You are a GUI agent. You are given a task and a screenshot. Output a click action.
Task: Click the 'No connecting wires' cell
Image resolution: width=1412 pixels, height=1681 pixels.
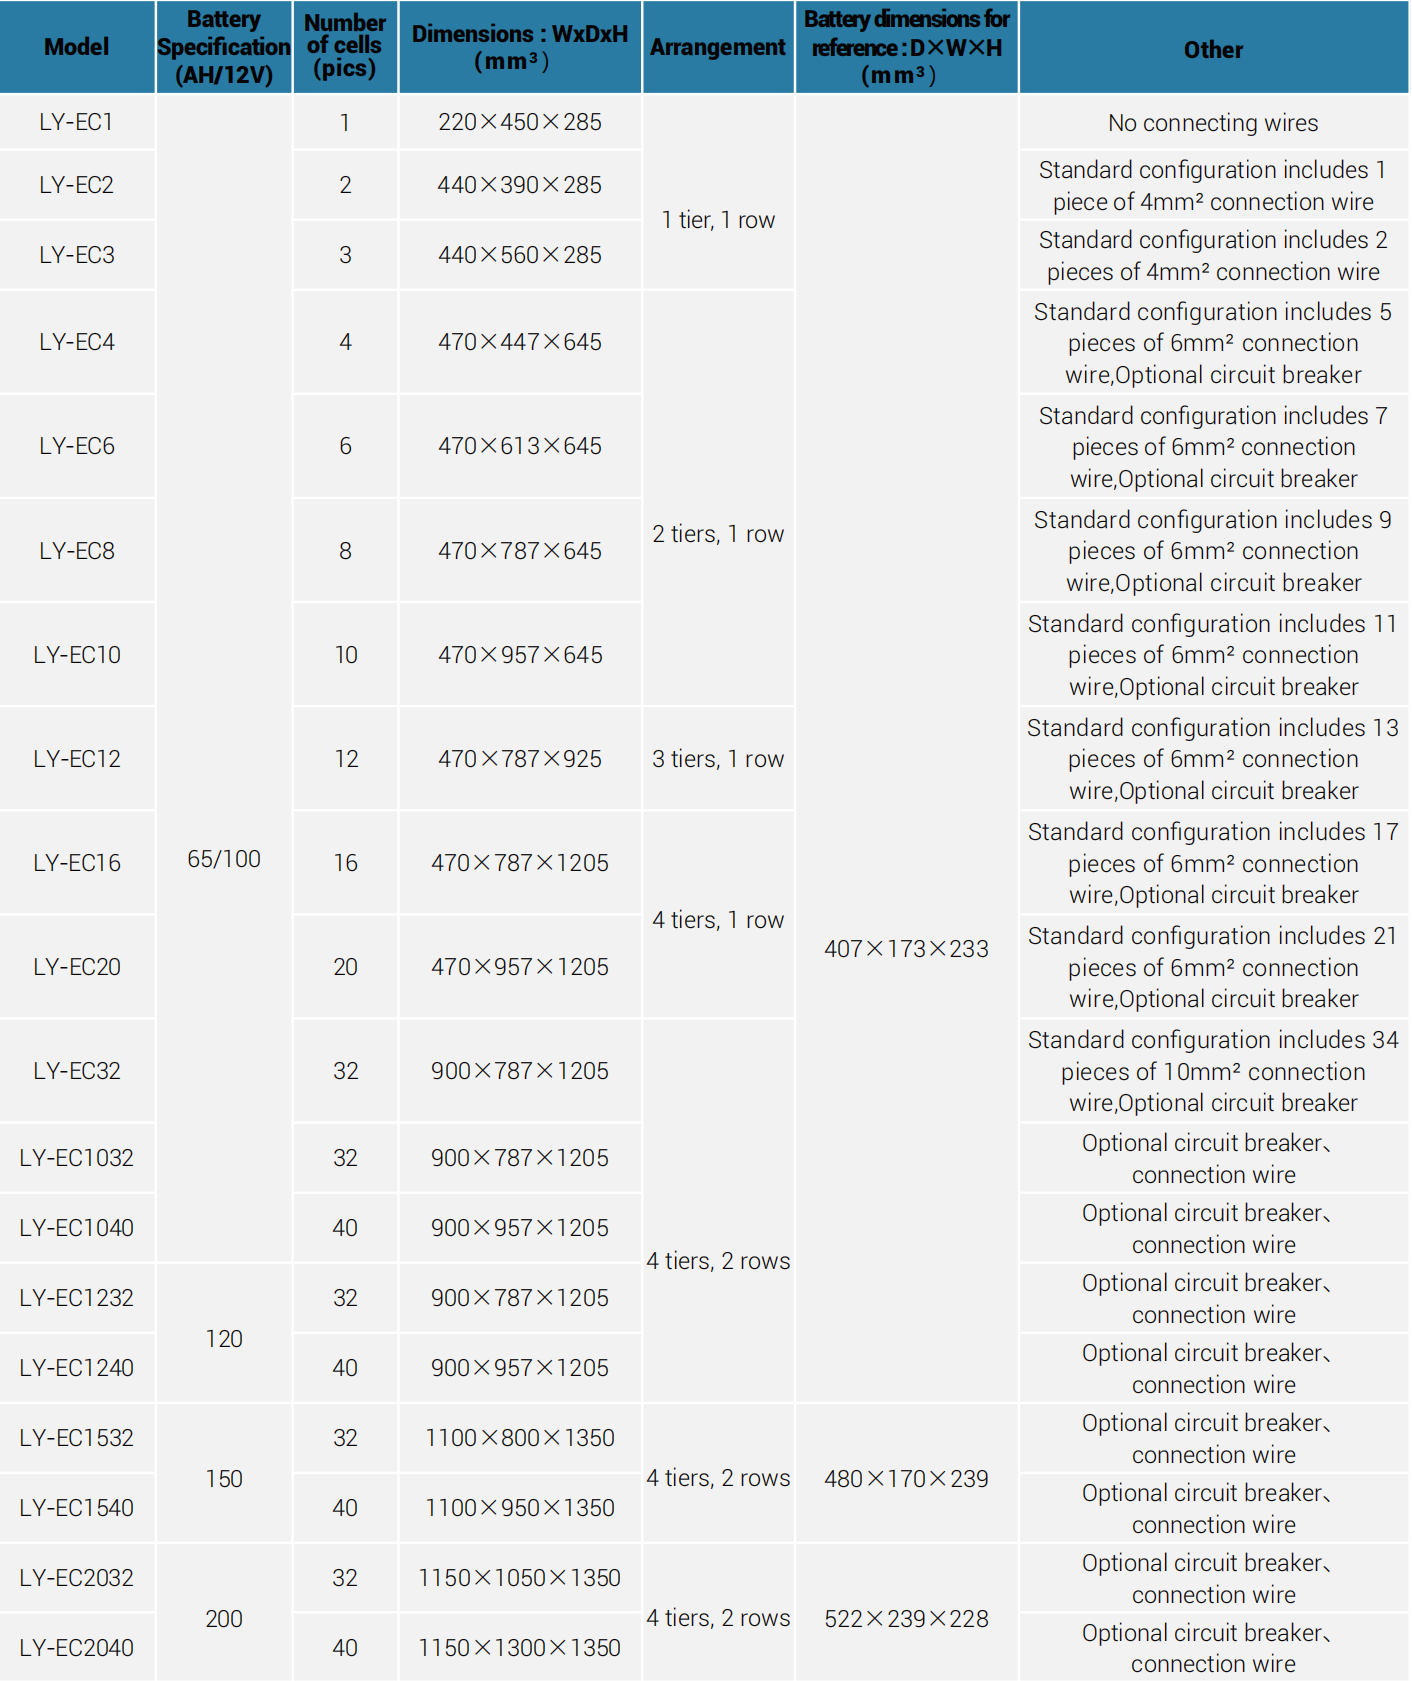tap(1213, 123)
